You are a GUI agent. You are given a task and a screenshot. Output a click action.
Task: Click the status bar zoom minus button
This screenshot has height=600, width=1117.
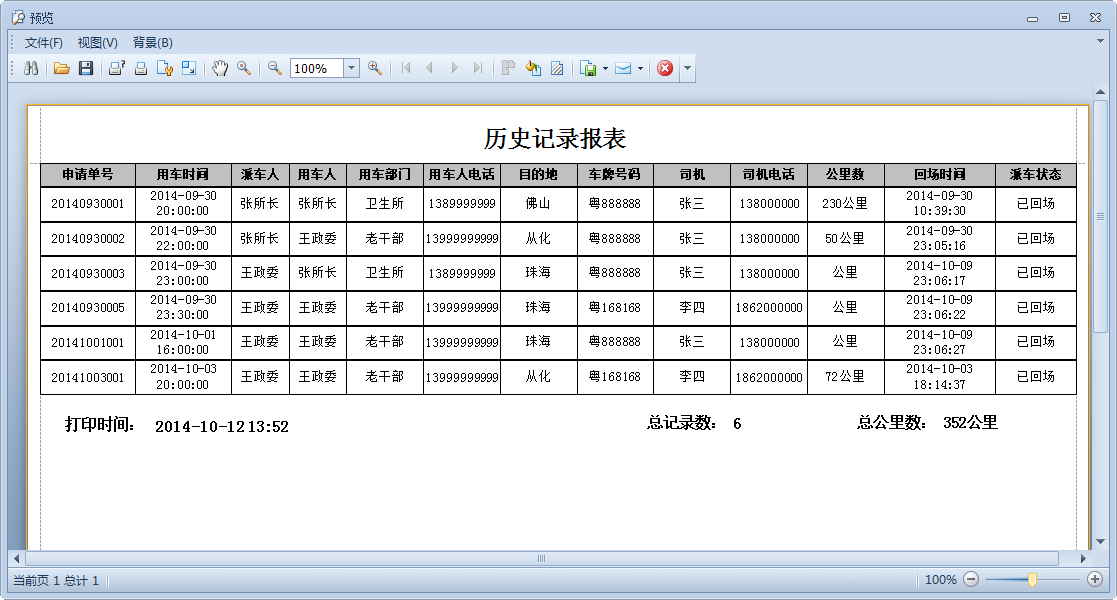click(971, 579)
